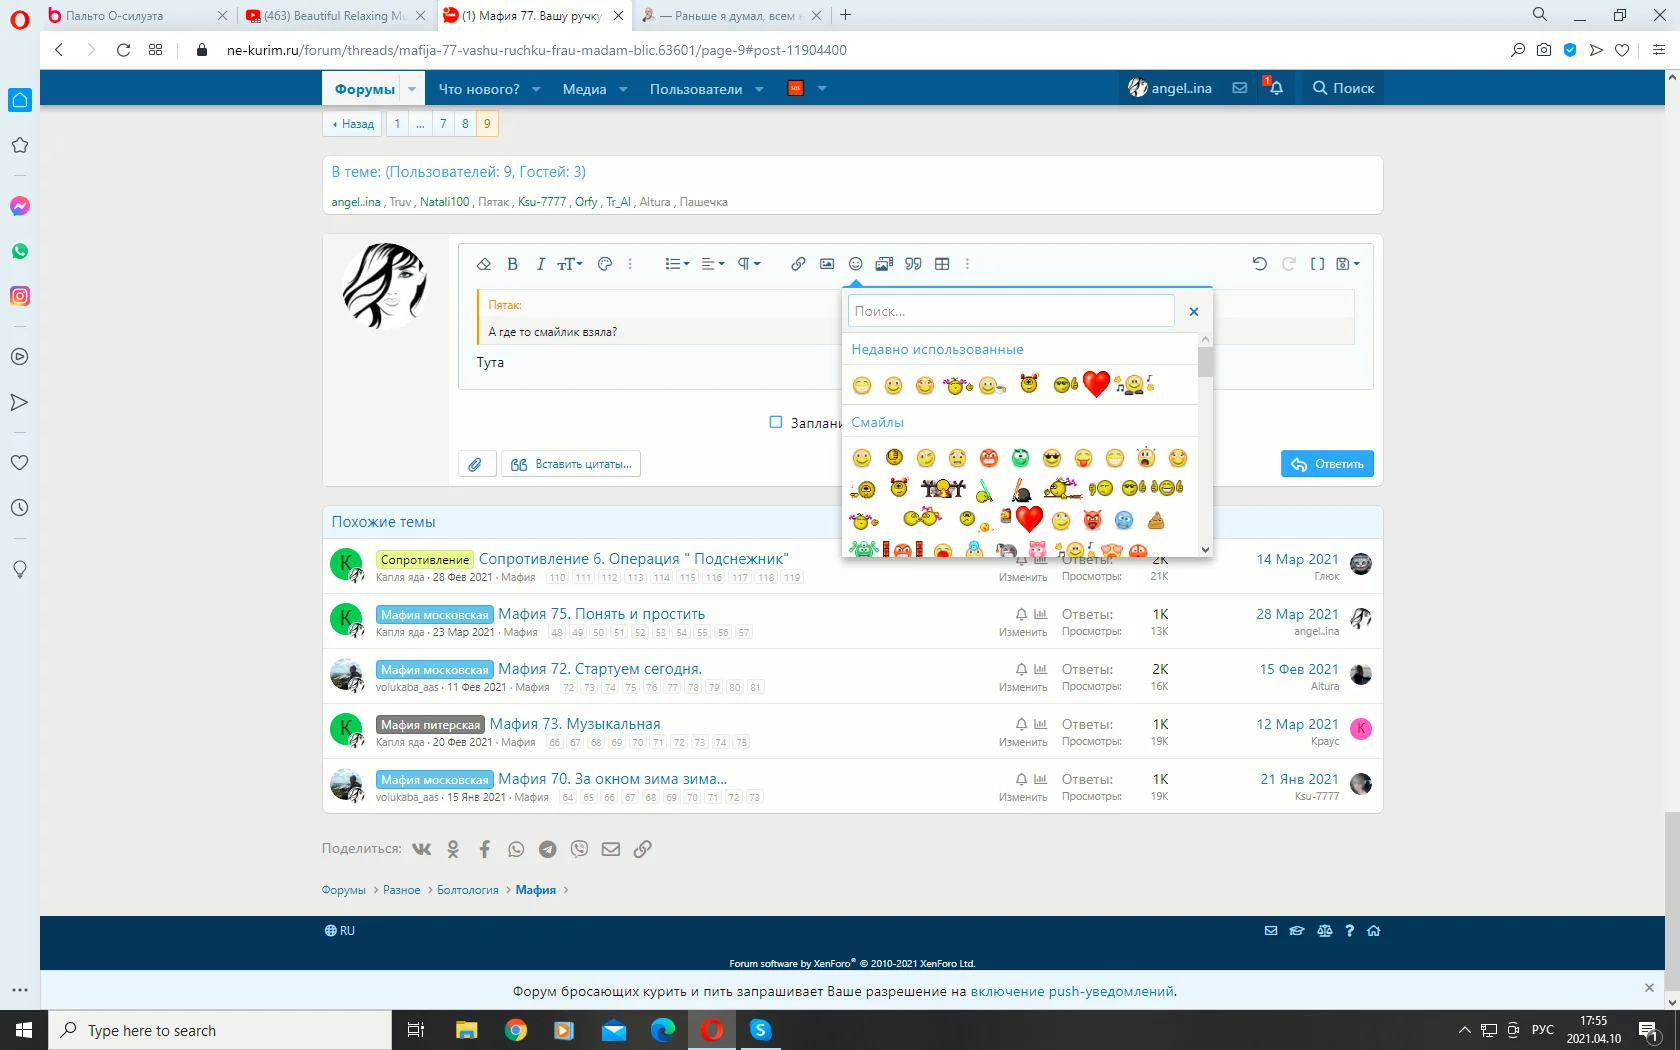Open the Пользователи menu
The height and width of the screenshot is (1050, 1680).
tap(696, 89)
